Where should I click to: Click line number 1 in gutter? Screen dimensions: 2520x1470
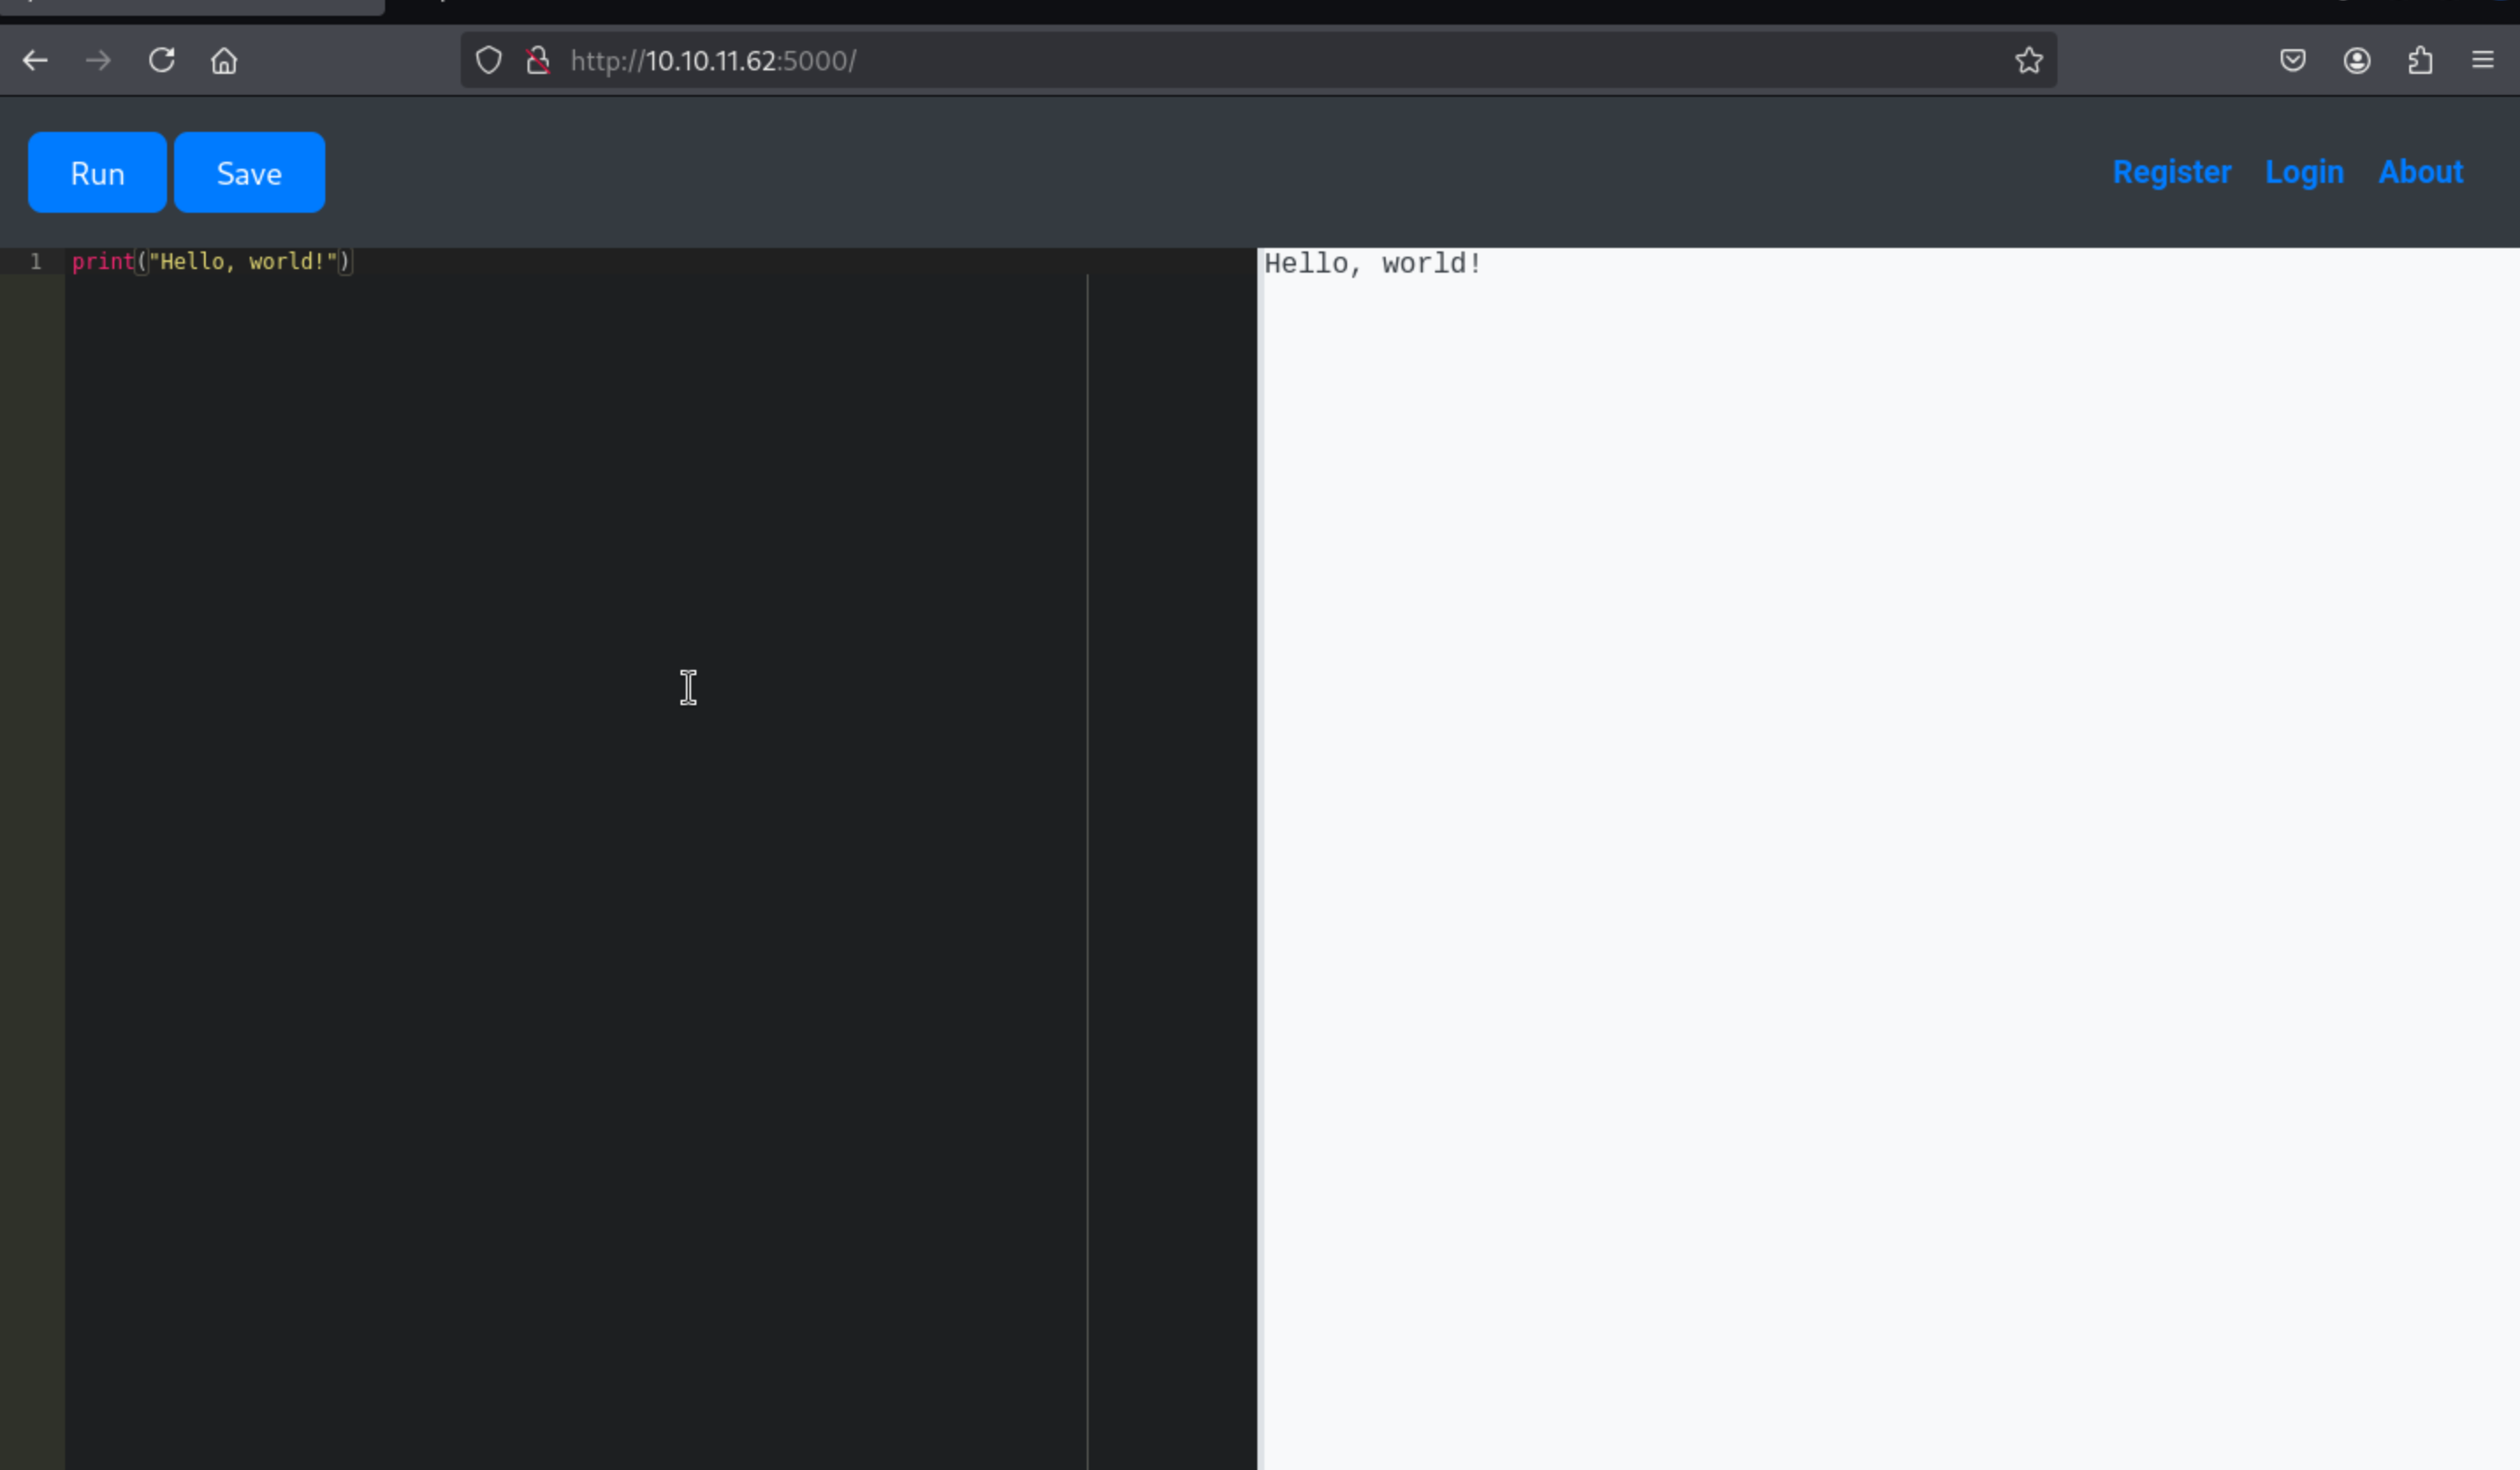point(36,262)
